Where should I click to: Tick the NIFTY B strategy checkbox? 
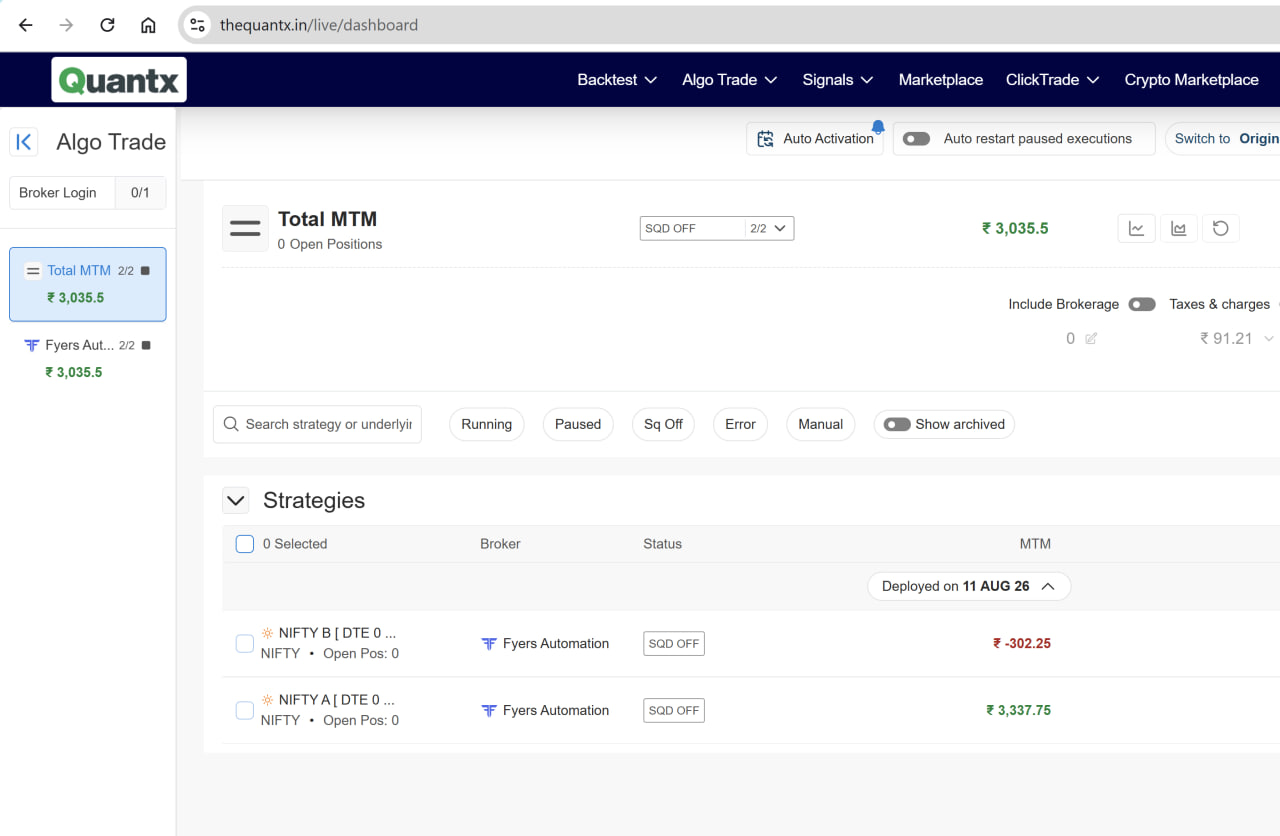(245, 643)
